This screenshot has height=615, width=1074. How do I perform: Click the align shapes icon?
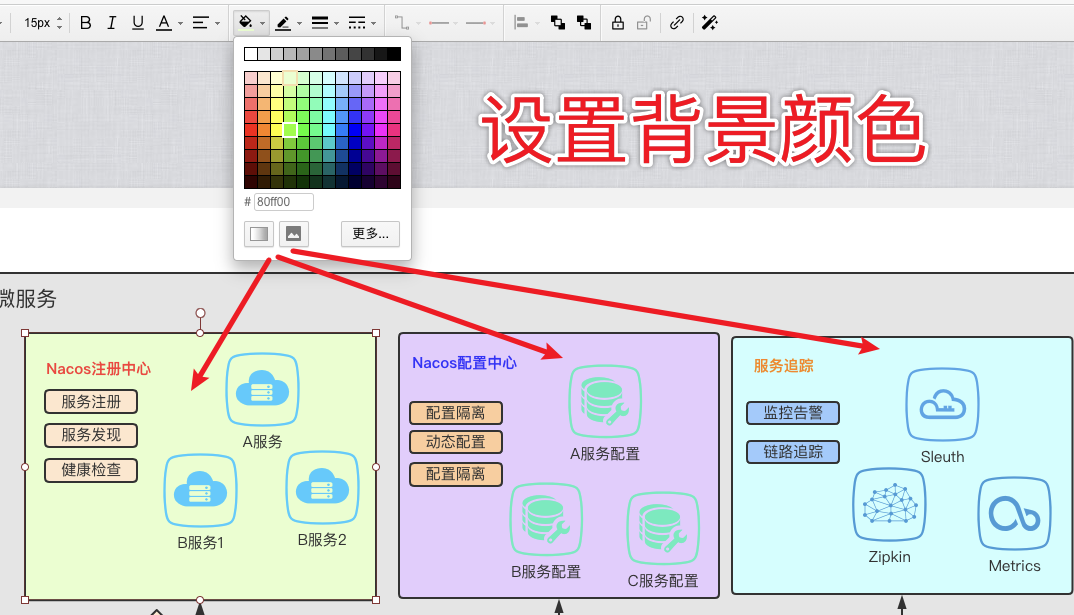pyautogui.click(x=521, y=23)
